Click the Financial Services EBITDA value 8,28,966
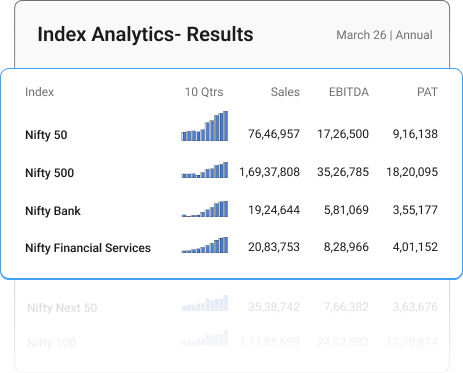The height and width of the screenshot is (373, 463). click(x=346, y=247)
